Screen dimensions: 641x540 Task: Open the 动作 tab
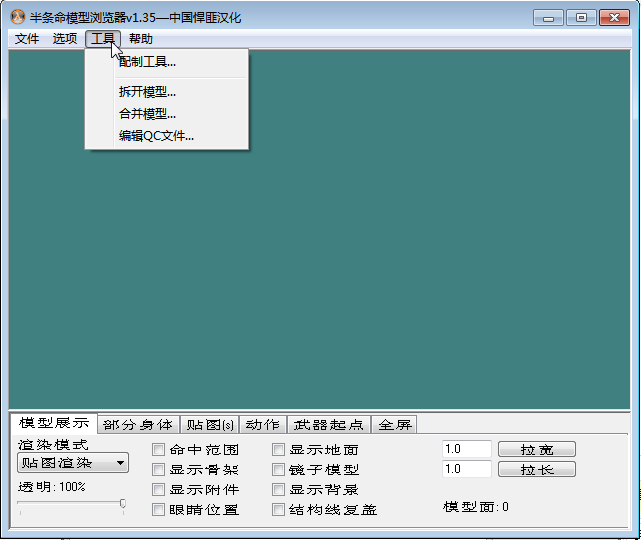263,425
